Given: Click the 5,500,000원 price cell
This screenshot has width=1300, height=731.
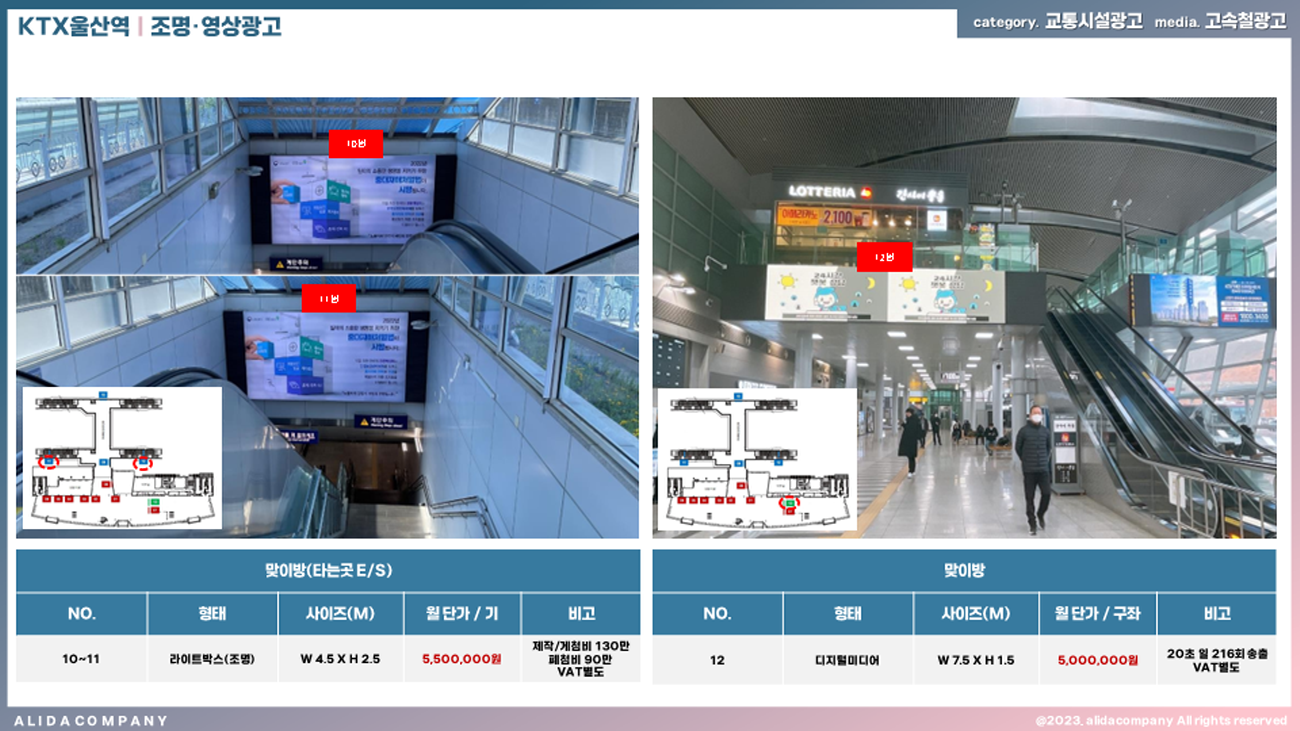Looking at the screenshot, I should click(x=462, y=659).
